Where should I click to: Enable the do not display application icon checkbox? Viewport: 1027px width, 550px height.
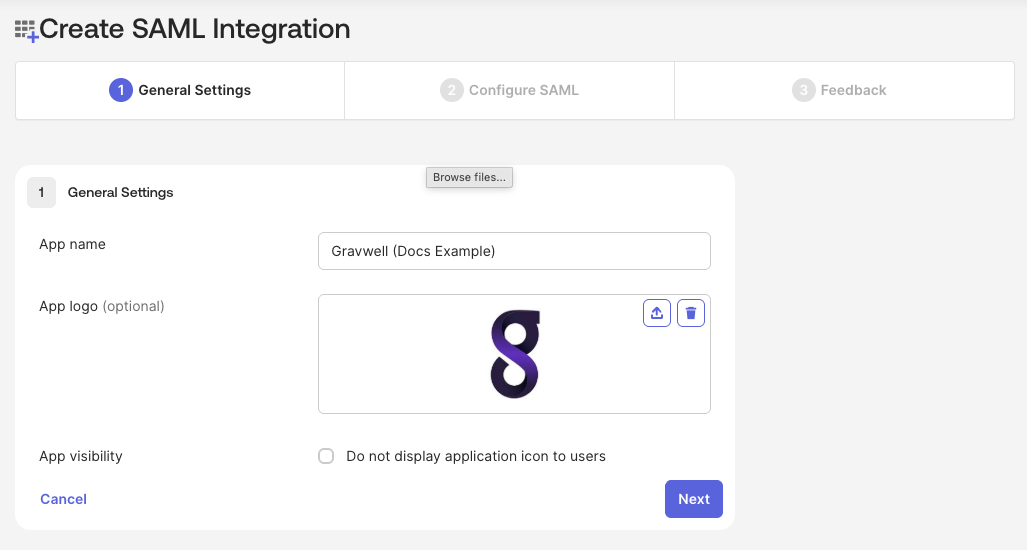pyautogui.click(x=326, y=456)
